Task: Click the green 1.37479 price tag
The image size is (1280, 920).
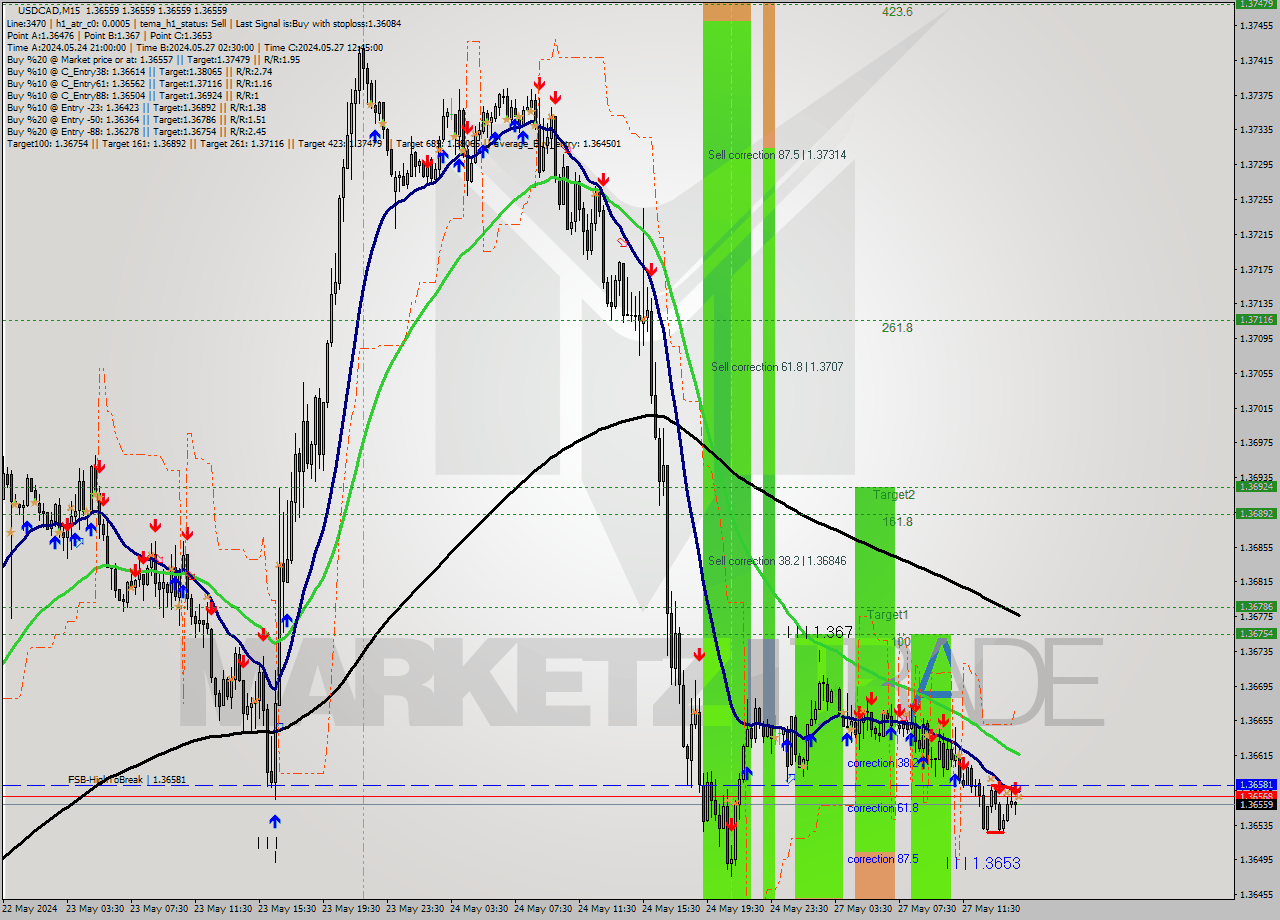Action: point(1255,4)
